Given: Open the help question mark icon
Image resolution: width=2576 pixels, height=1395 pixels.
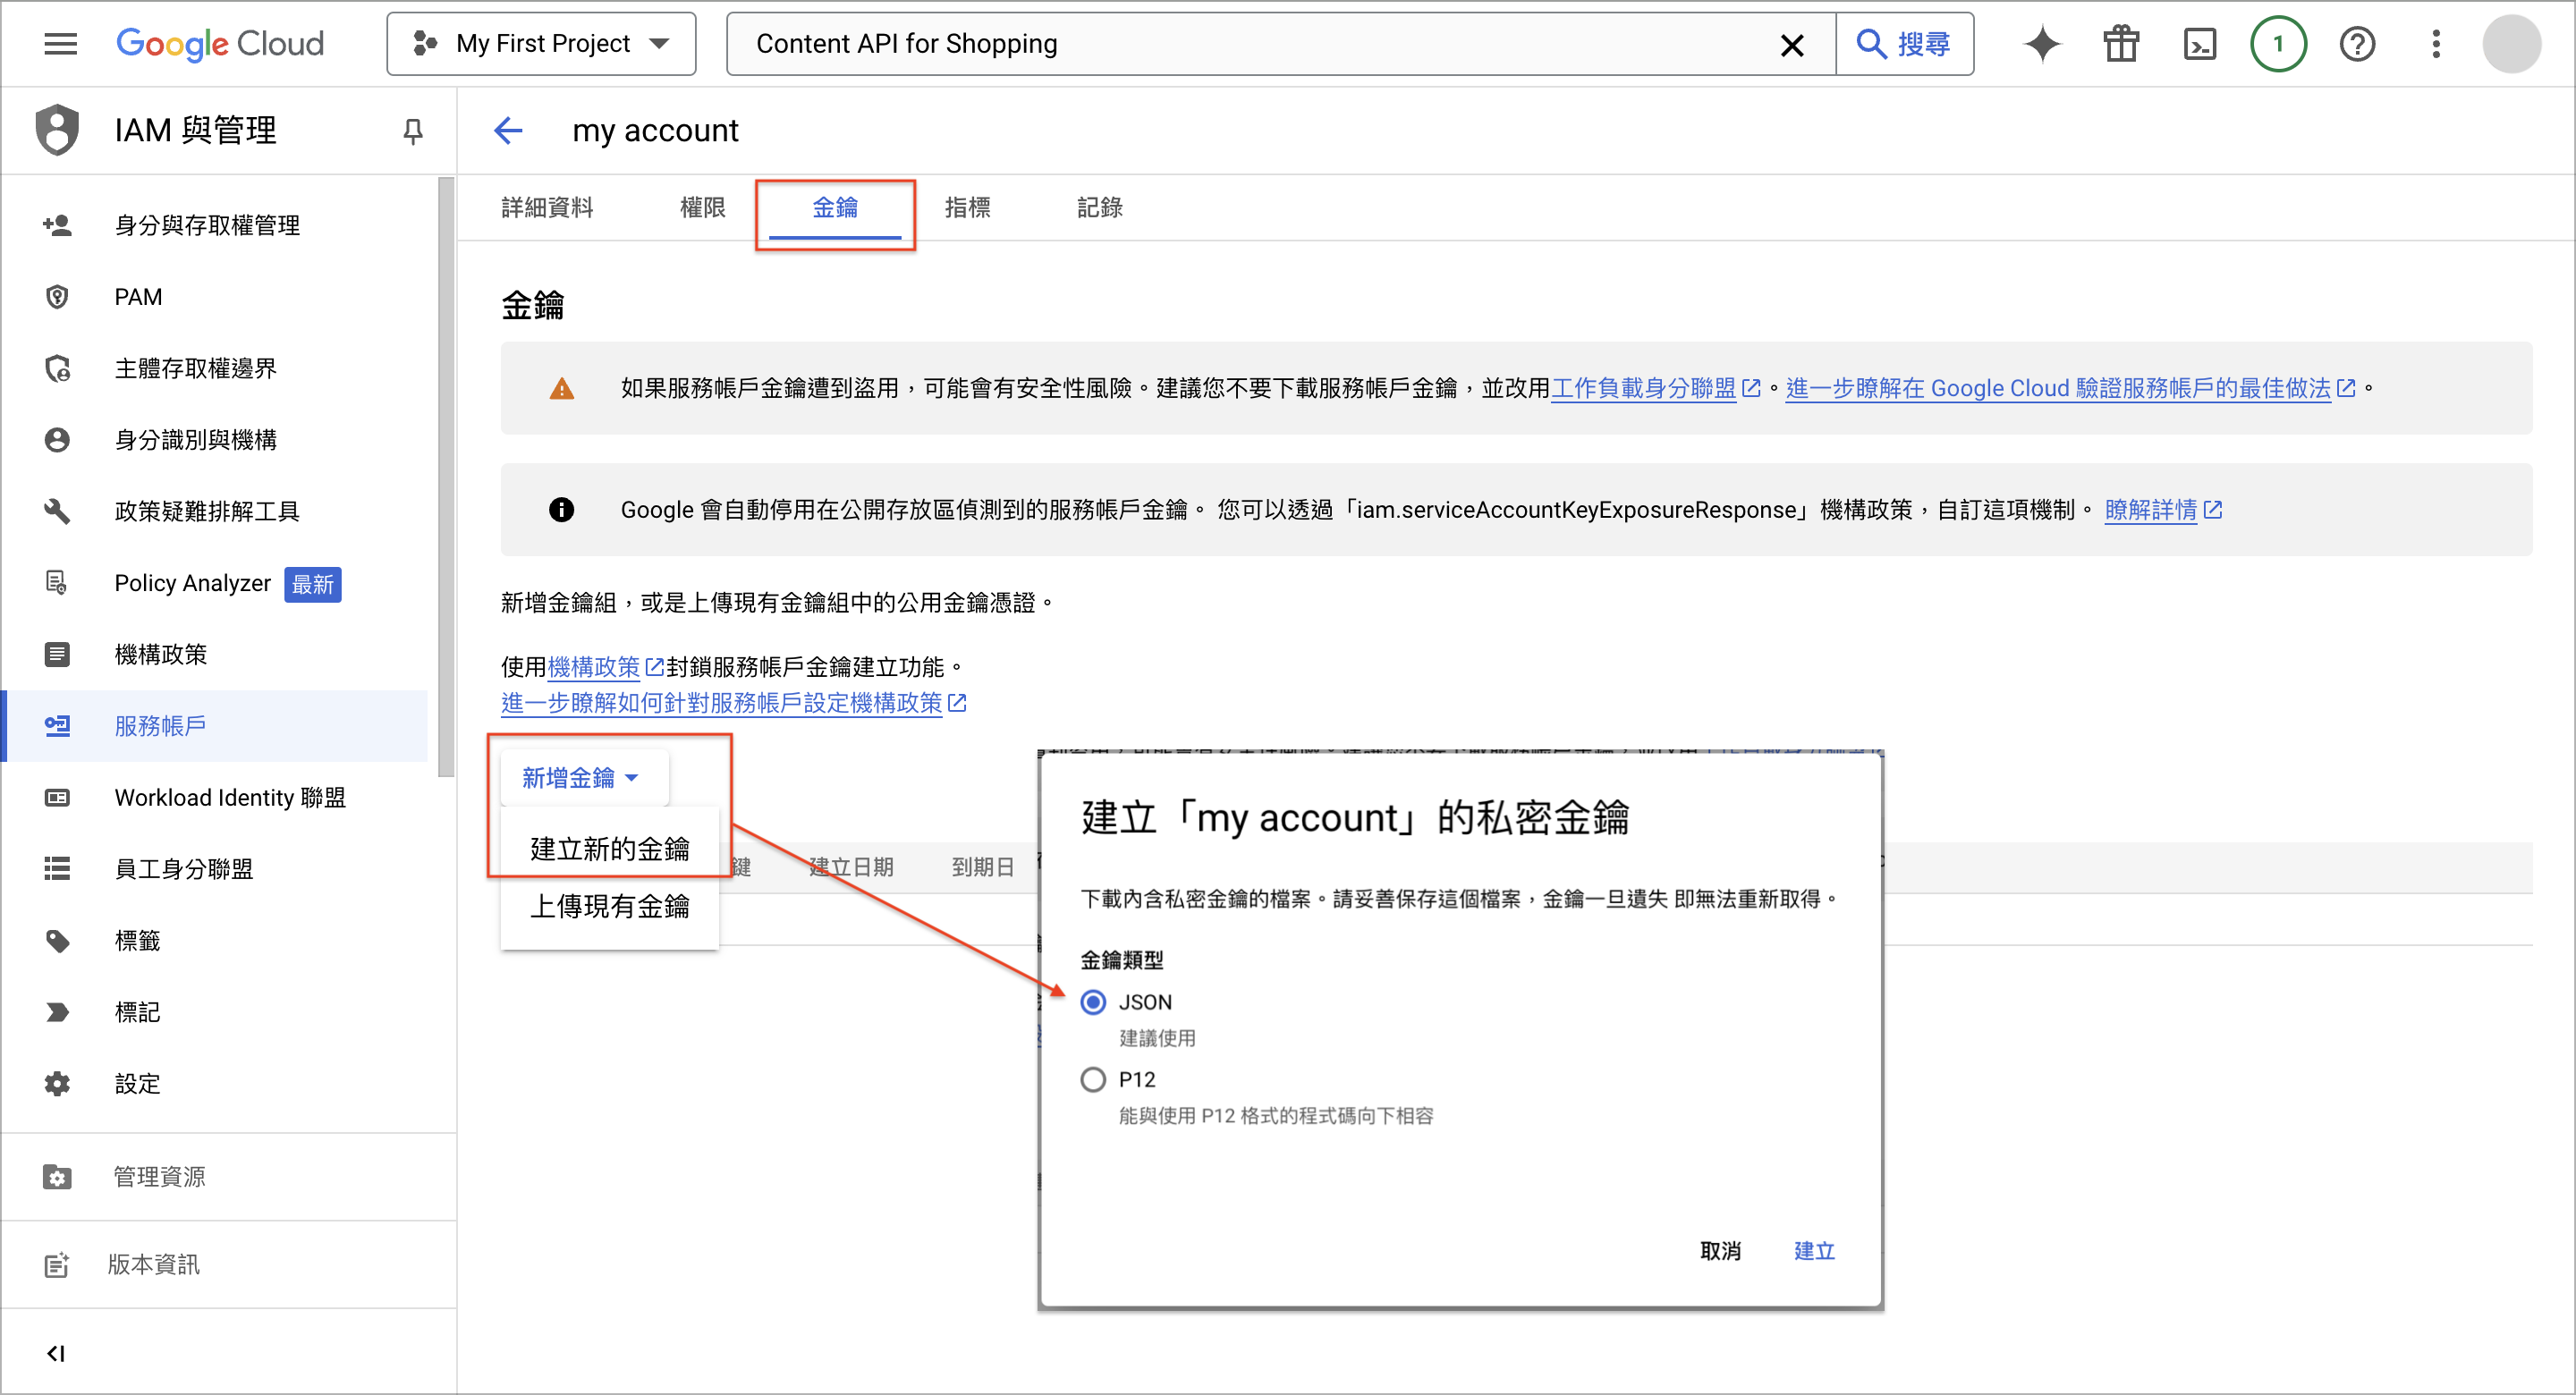Looking at the screenshot, I should coord(2357,44).
